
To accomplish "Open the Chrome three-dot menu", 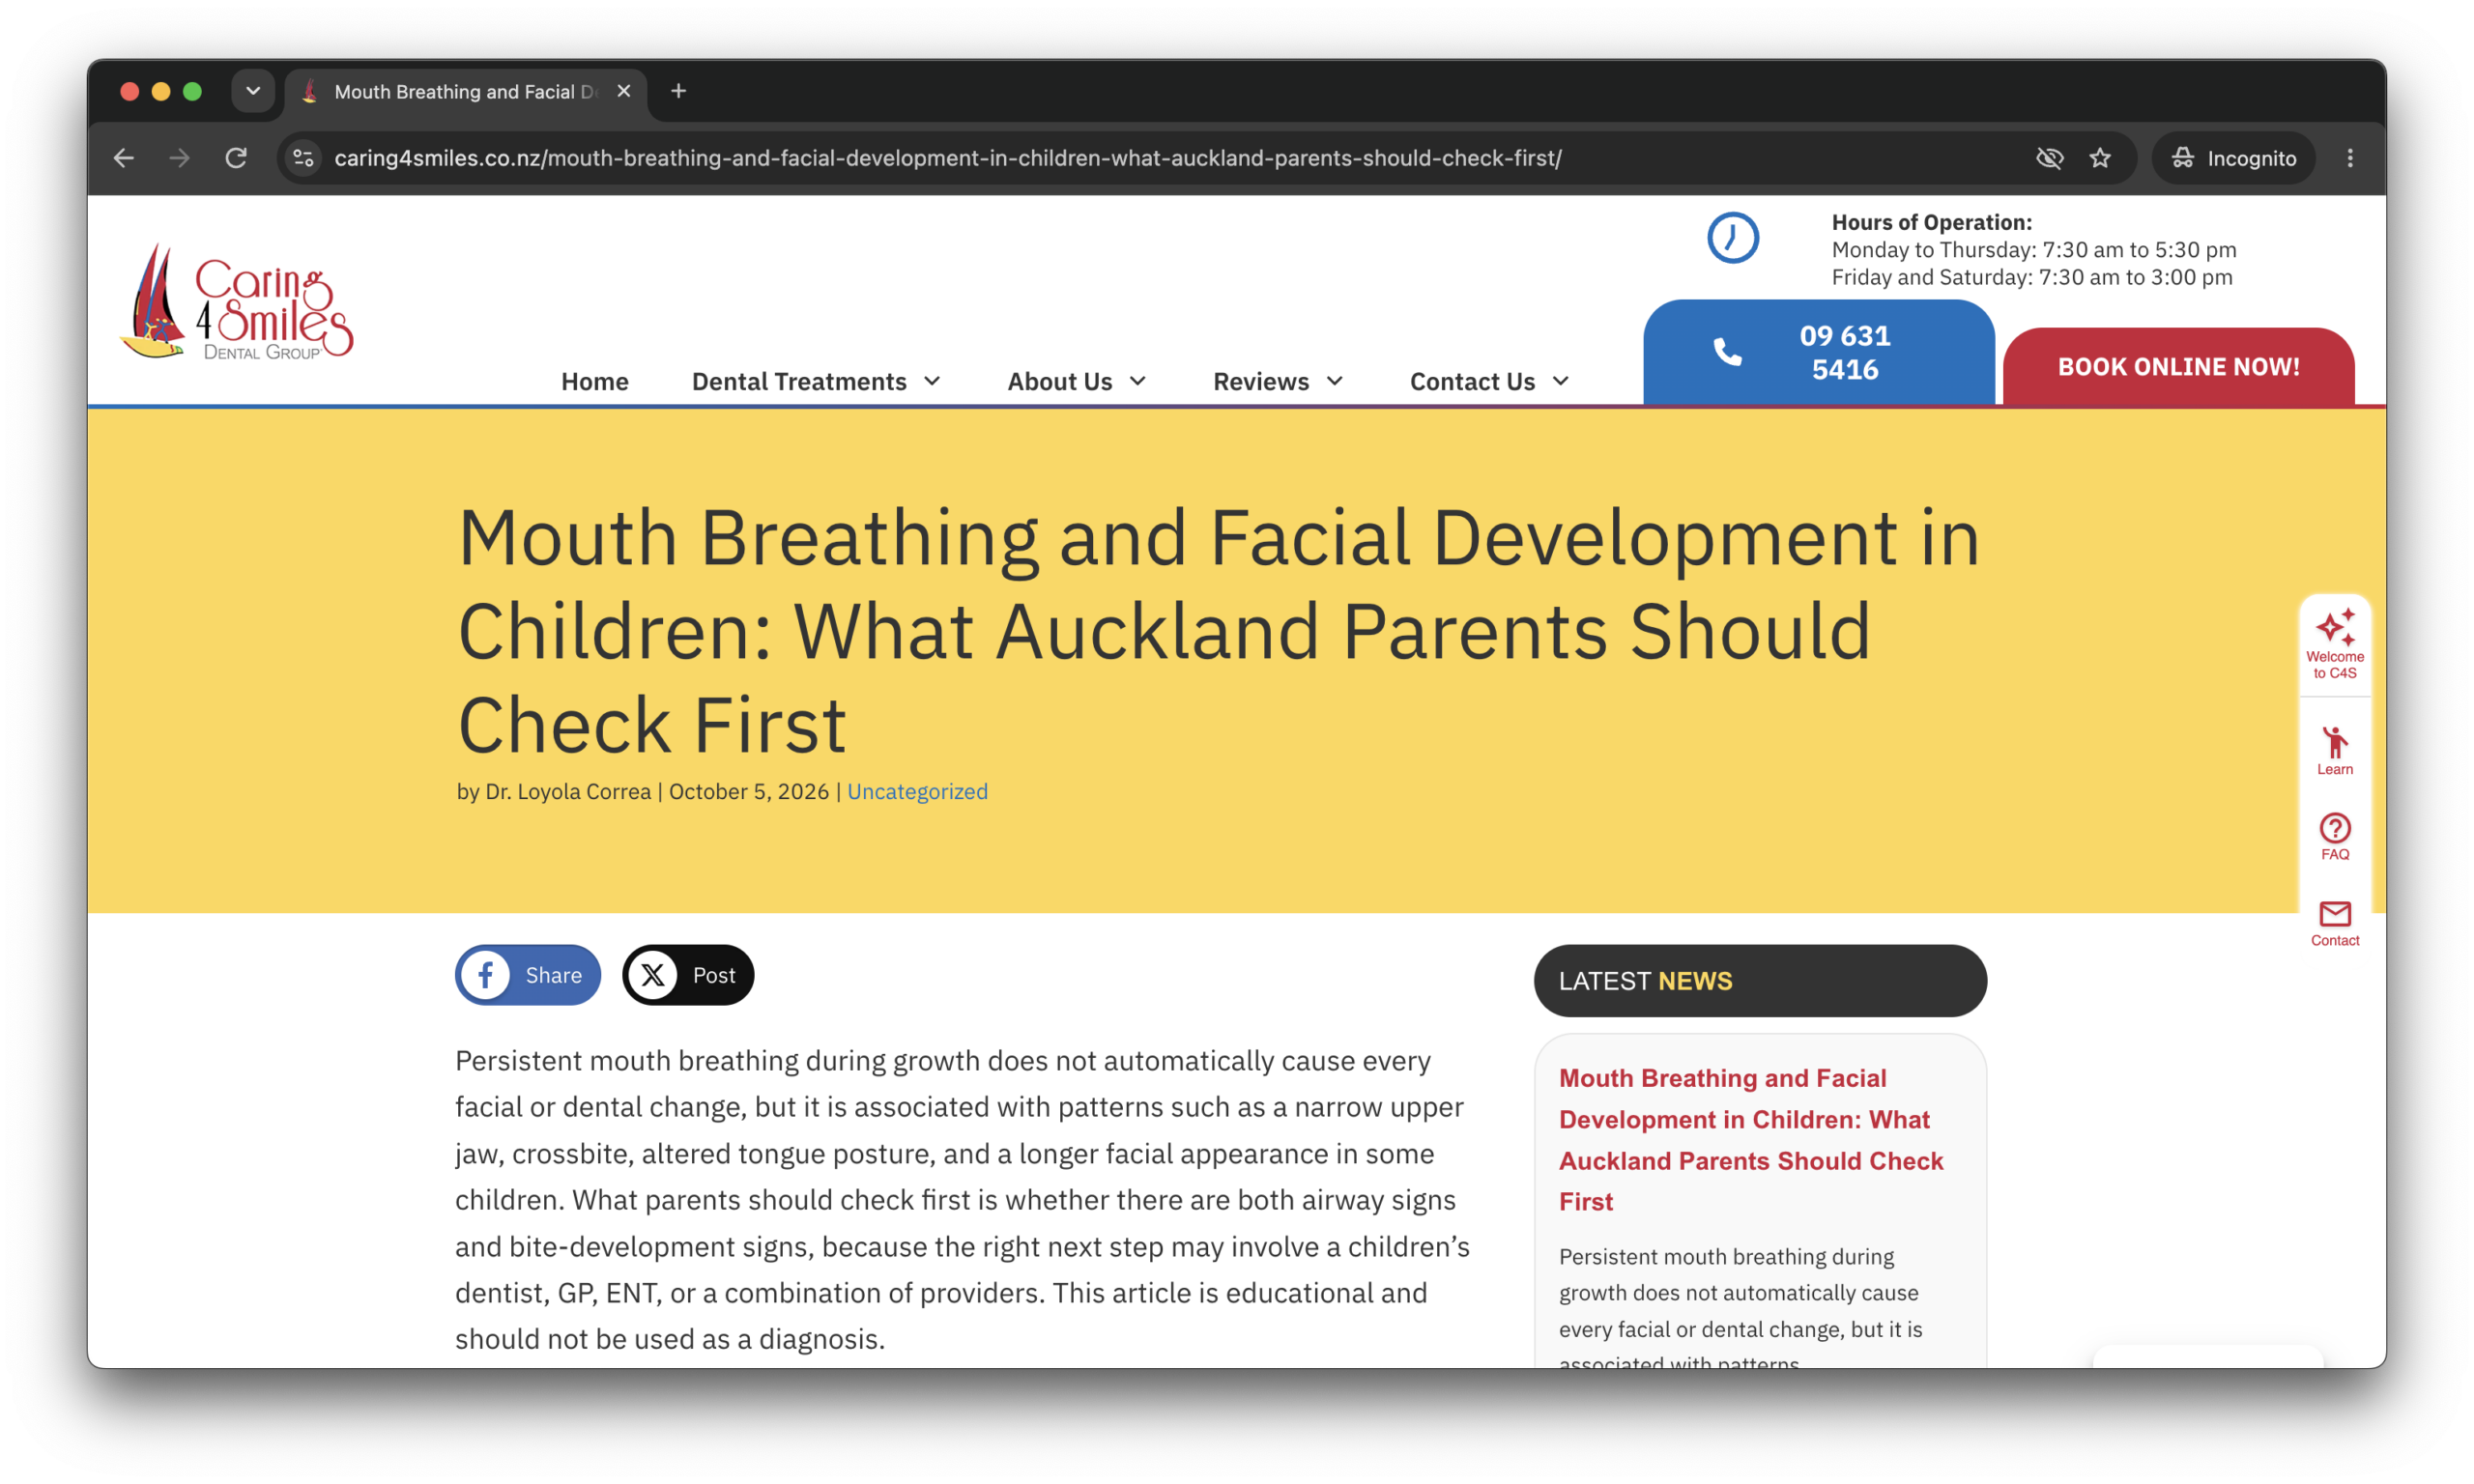I will click(2350, 158).
